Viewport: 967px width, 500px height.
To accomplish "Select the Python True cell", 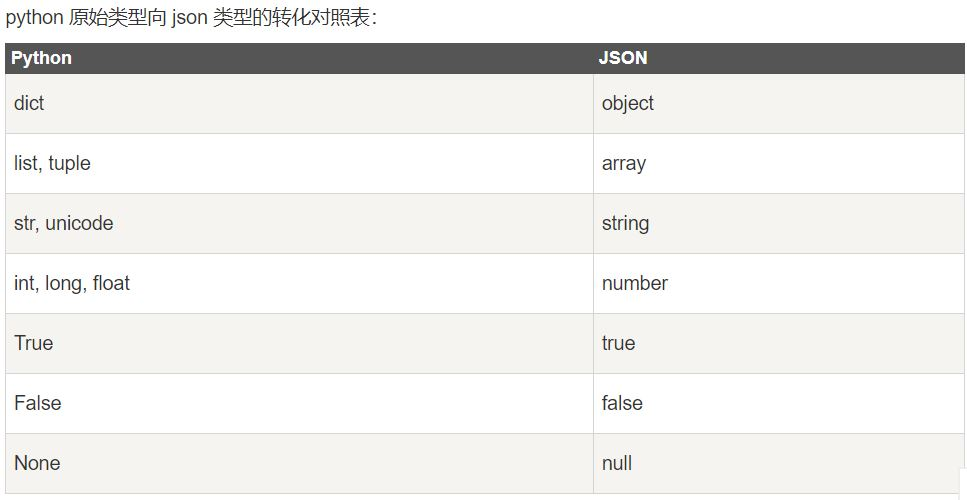I will 299,343.
